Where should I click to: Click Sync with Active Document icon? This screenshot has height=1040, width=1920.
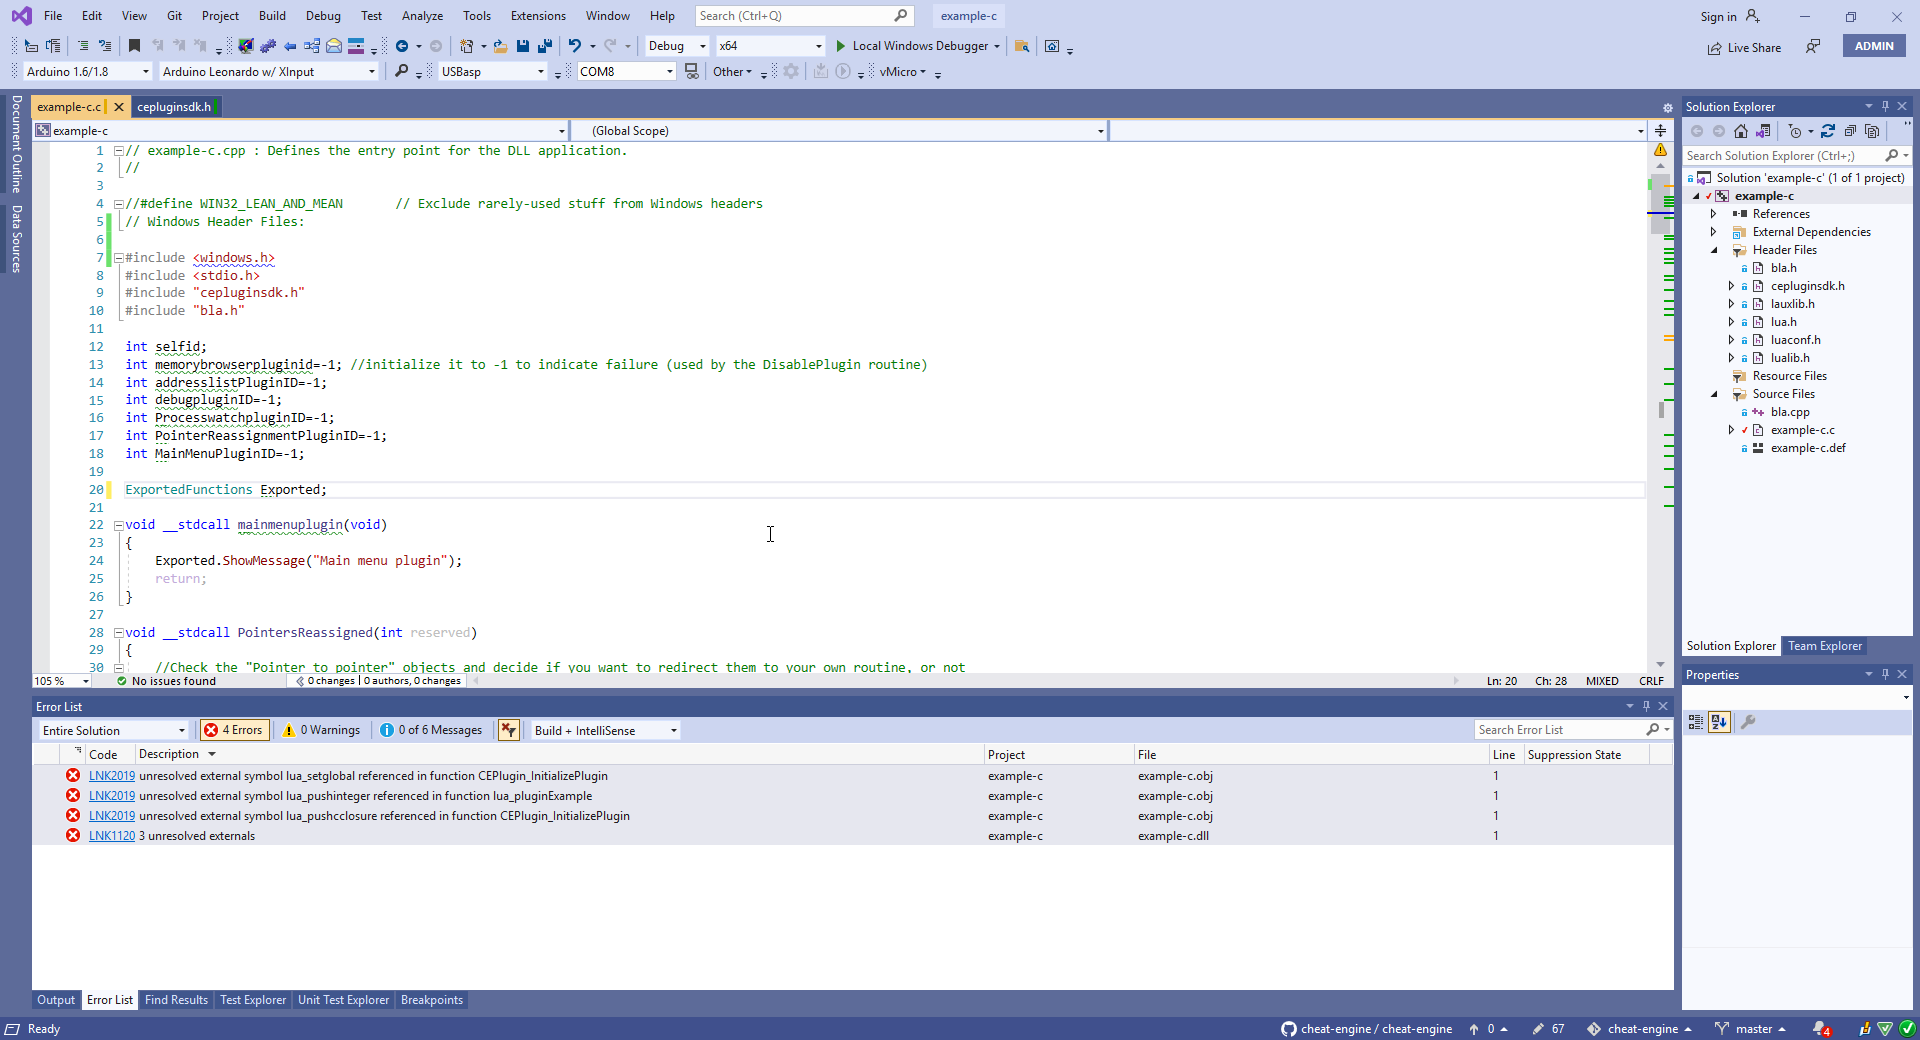1827,131
